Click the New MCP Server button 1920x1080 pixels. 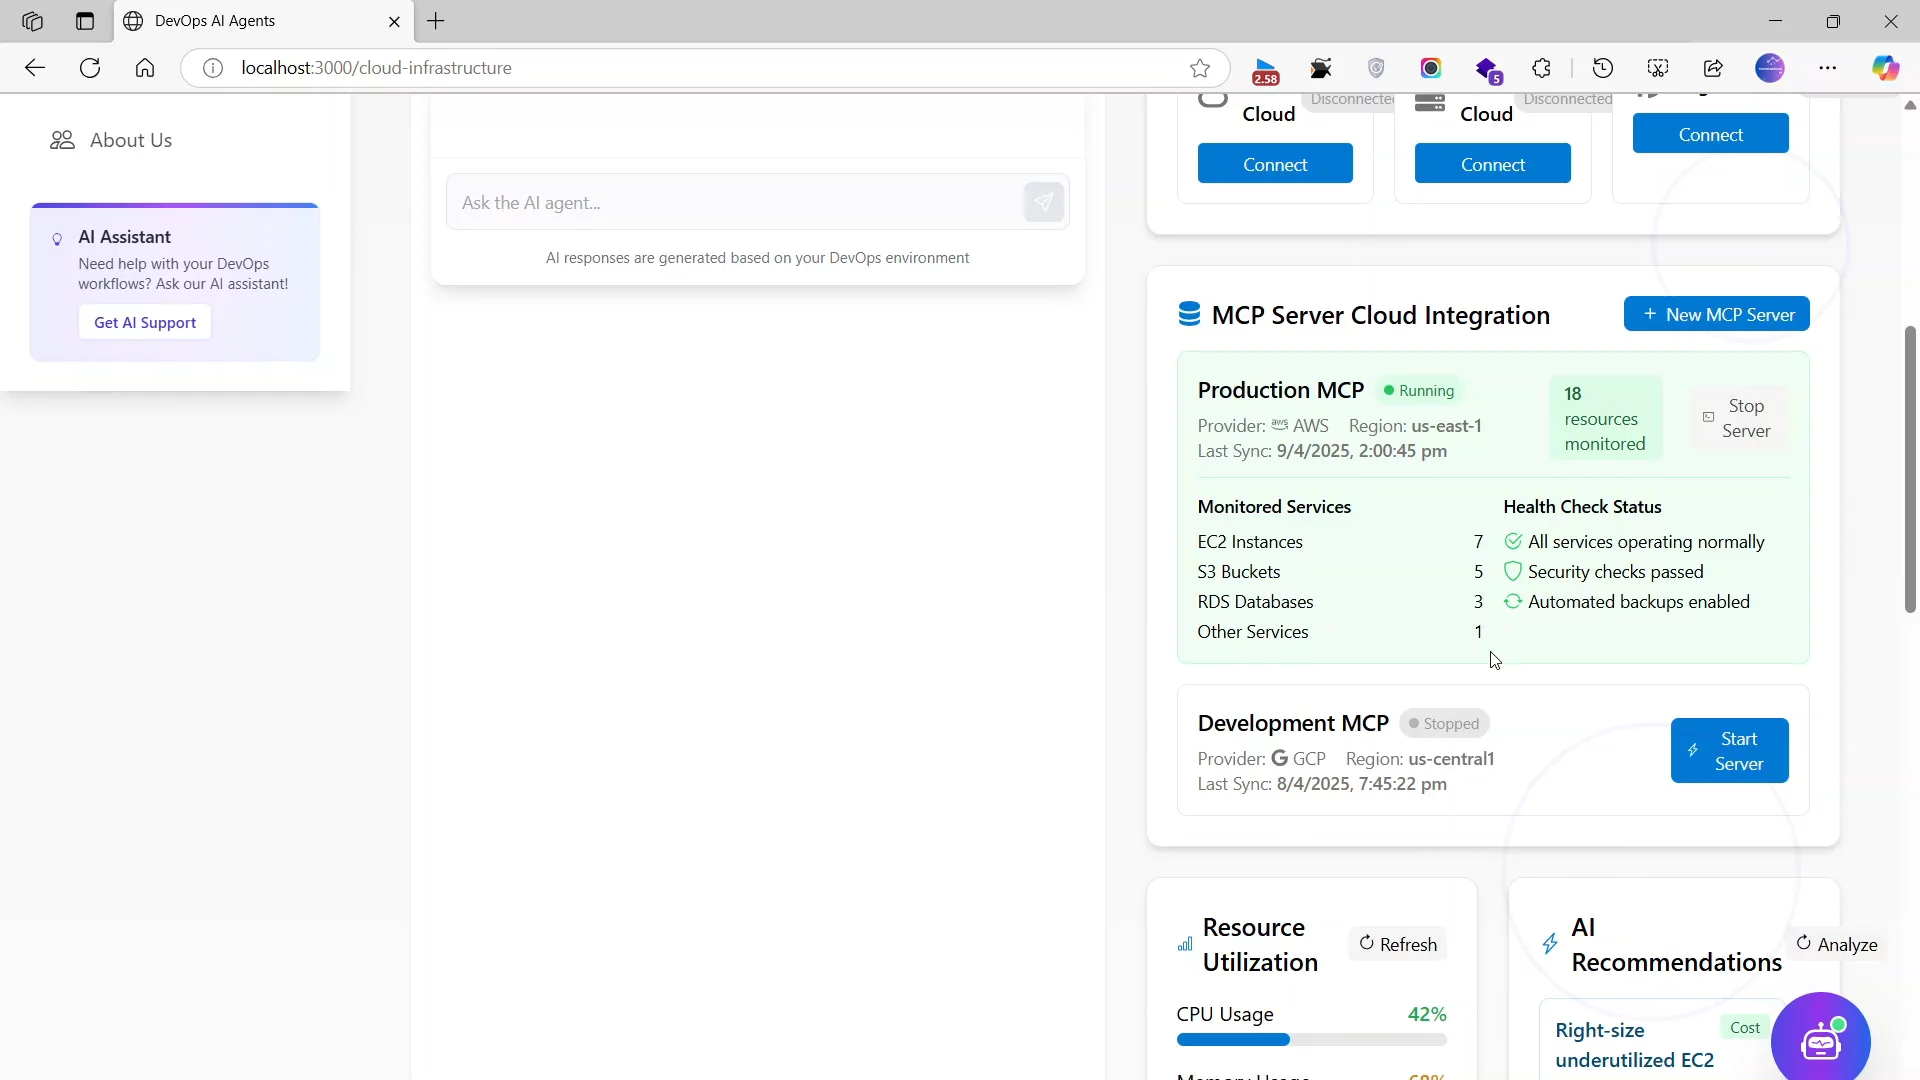coord(1716,315)
